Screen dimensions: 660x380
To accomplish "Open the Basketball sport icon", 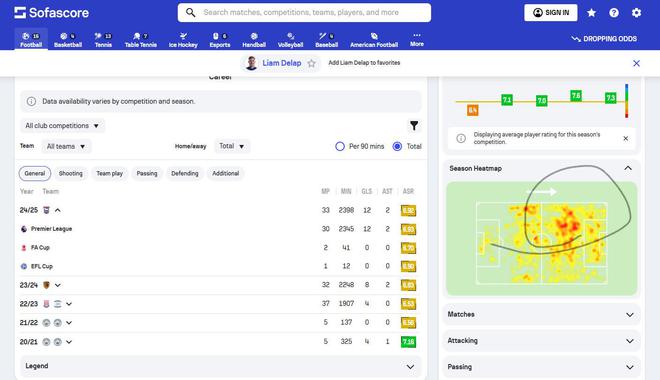I will click(68, 40).
